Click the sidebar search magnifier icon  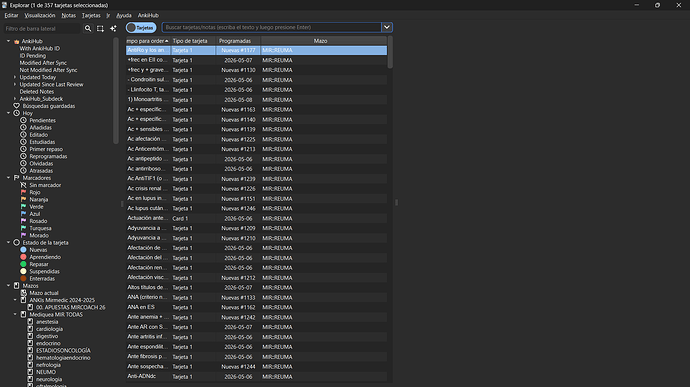pos(88,28)
